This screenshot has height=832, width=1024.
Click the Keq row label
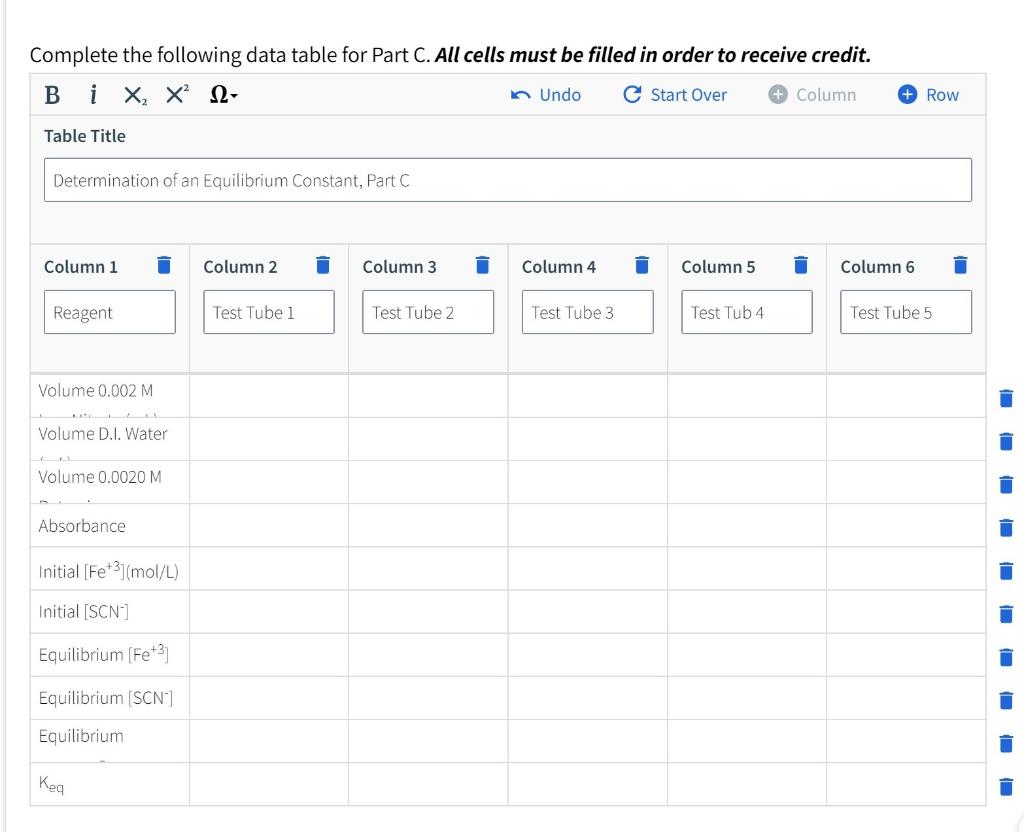[51, 784]
